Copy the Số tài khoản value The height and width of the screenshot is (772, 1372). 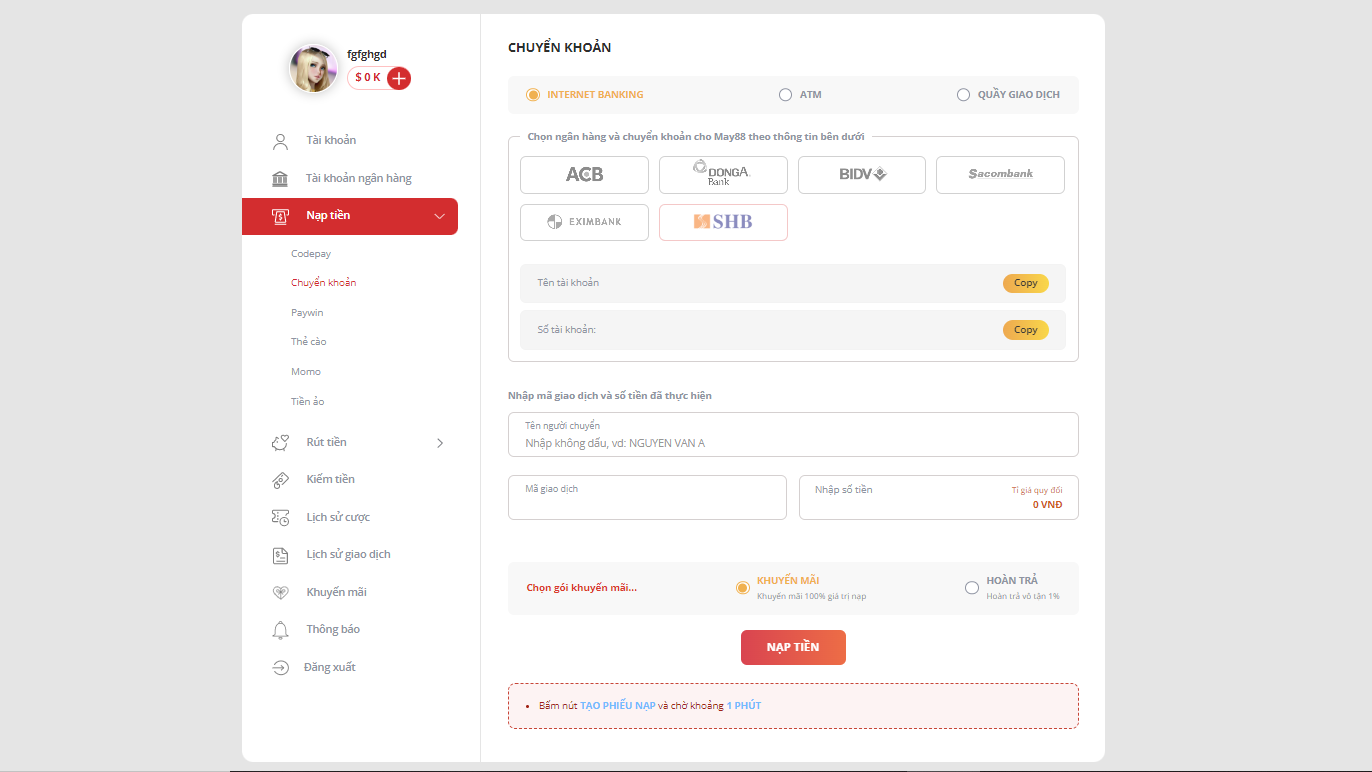1026,330
